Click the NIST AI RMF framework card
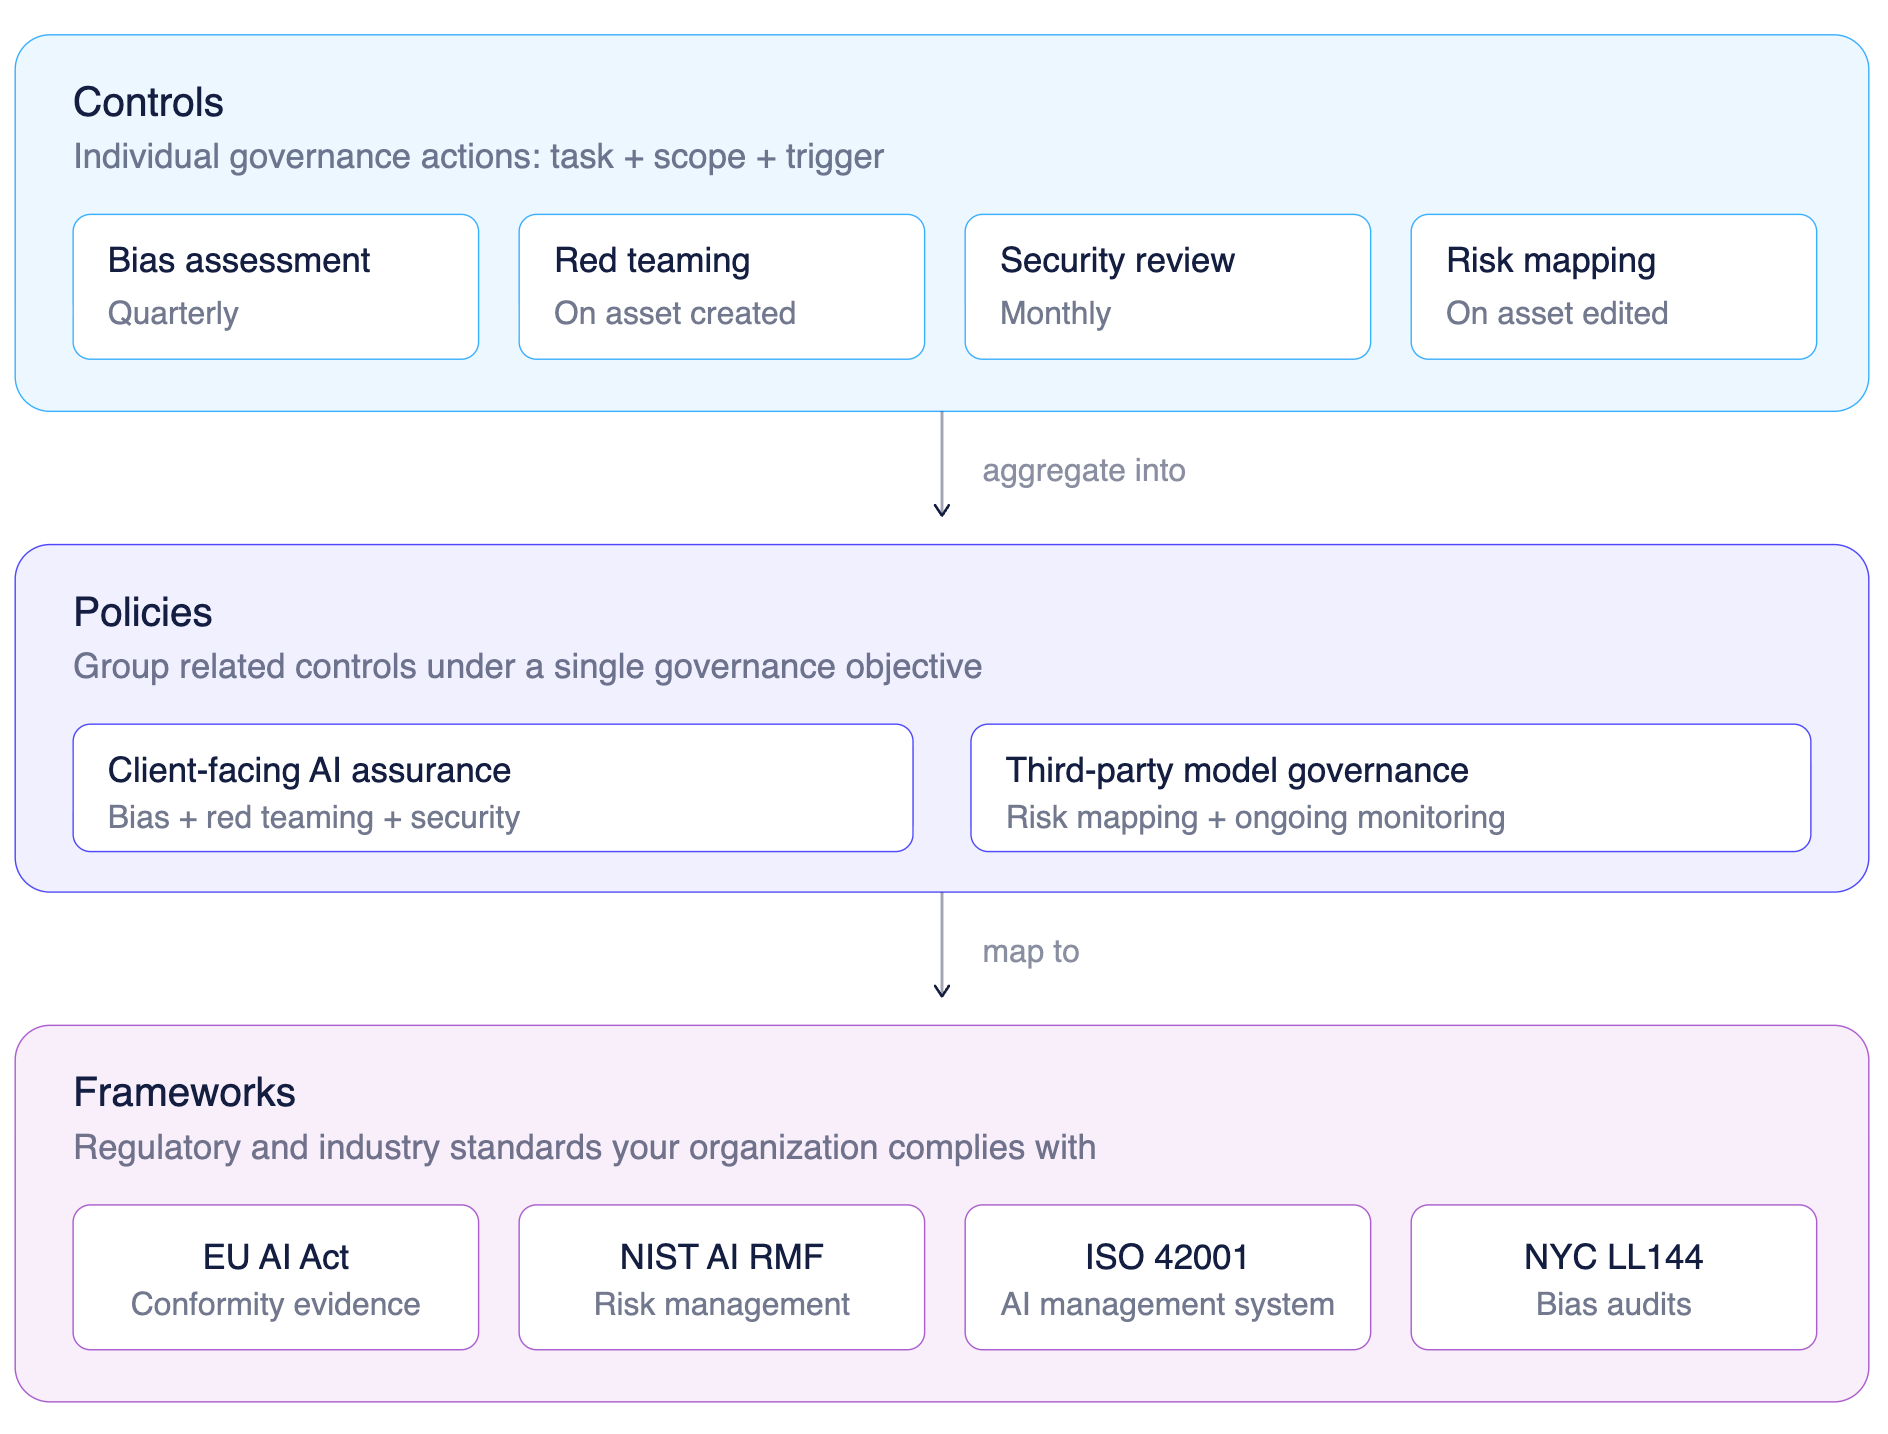 (722, 1277)
